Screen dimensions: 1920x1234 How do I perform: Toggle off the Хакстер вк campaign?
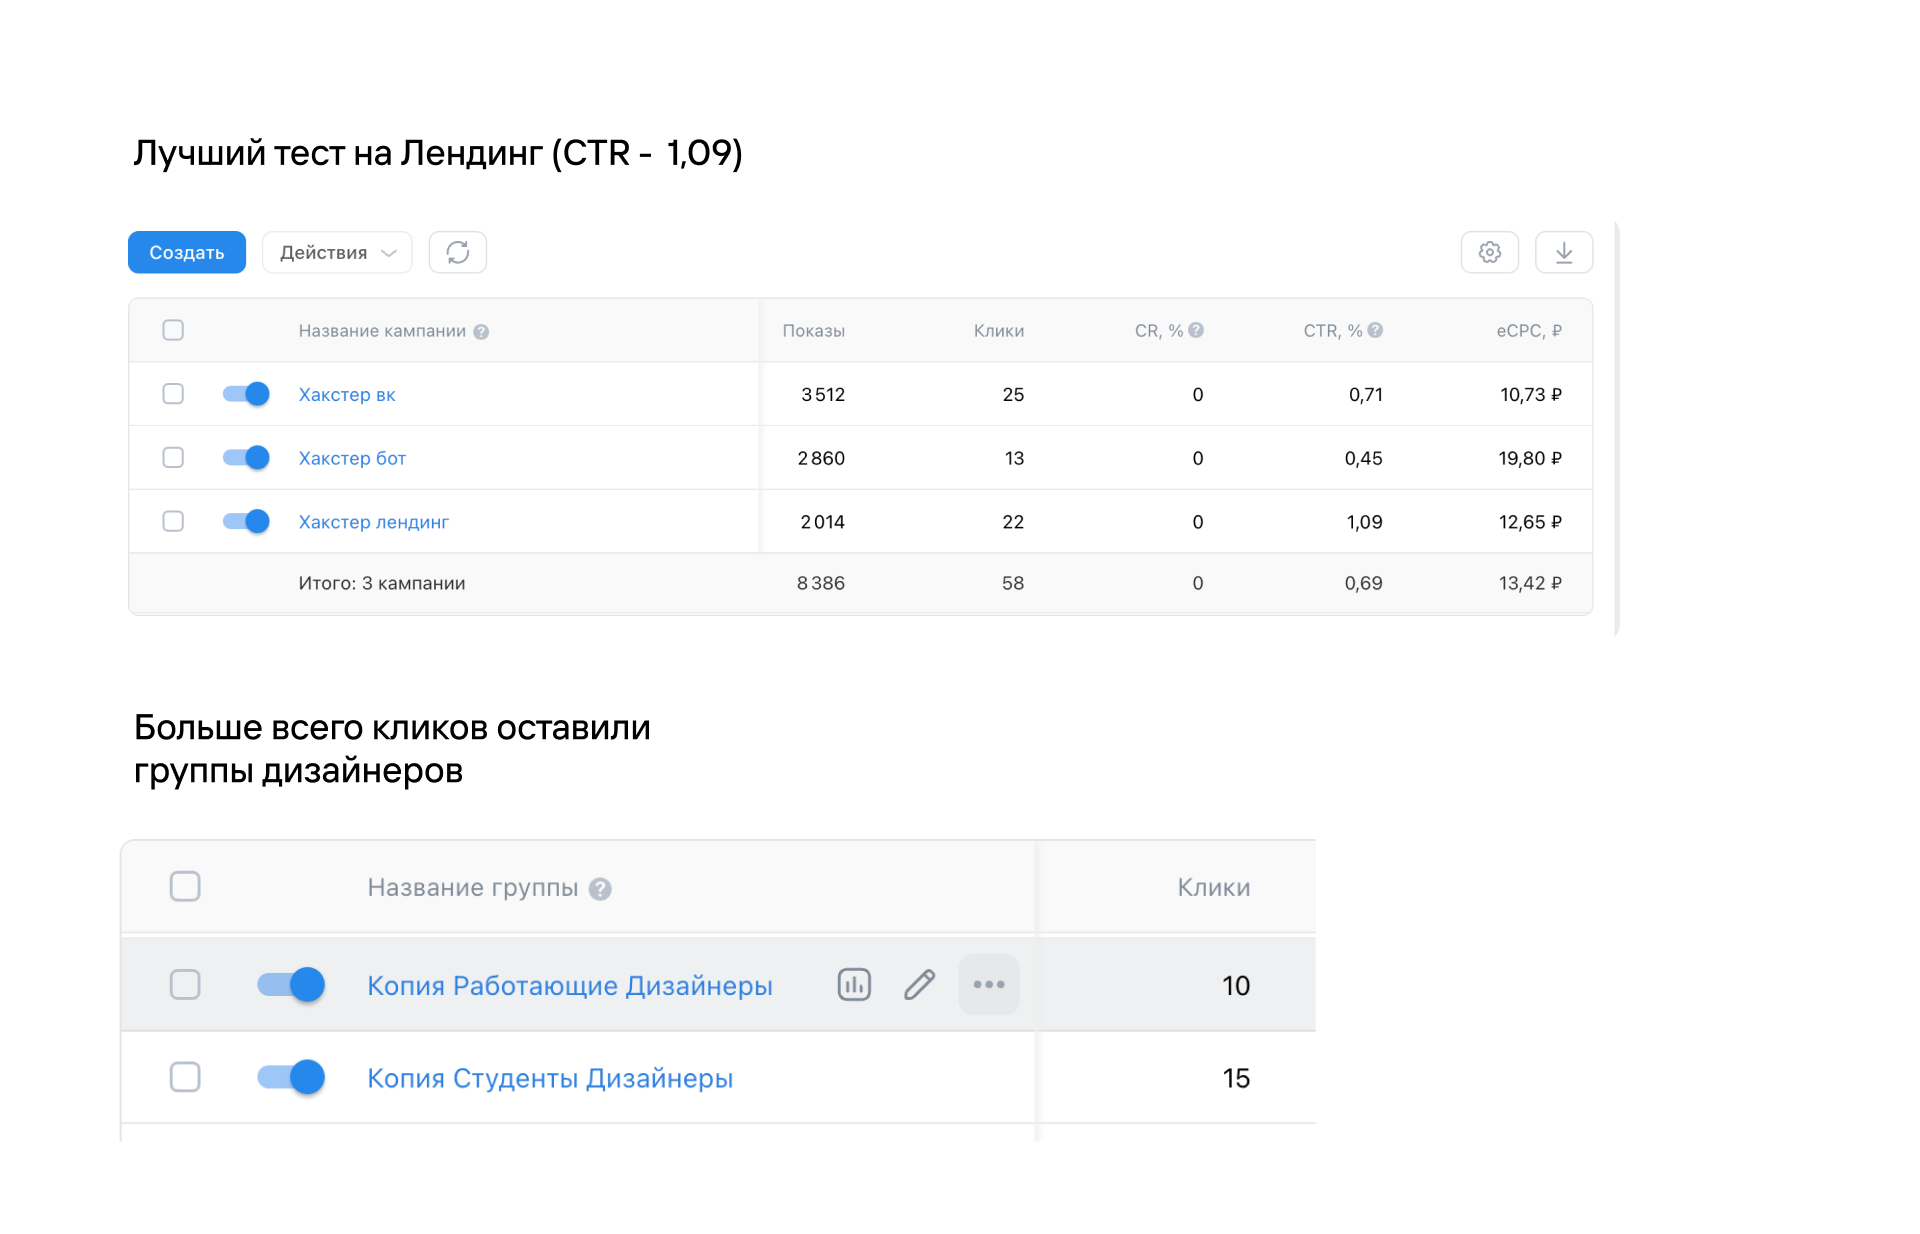246,394
